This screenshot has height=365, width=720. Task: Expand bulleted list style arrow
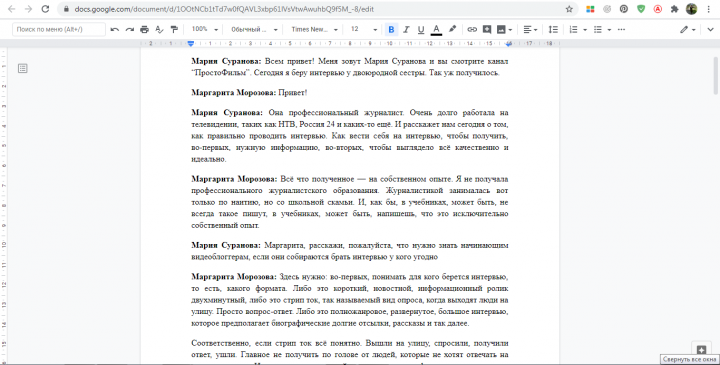click(609, 30)
